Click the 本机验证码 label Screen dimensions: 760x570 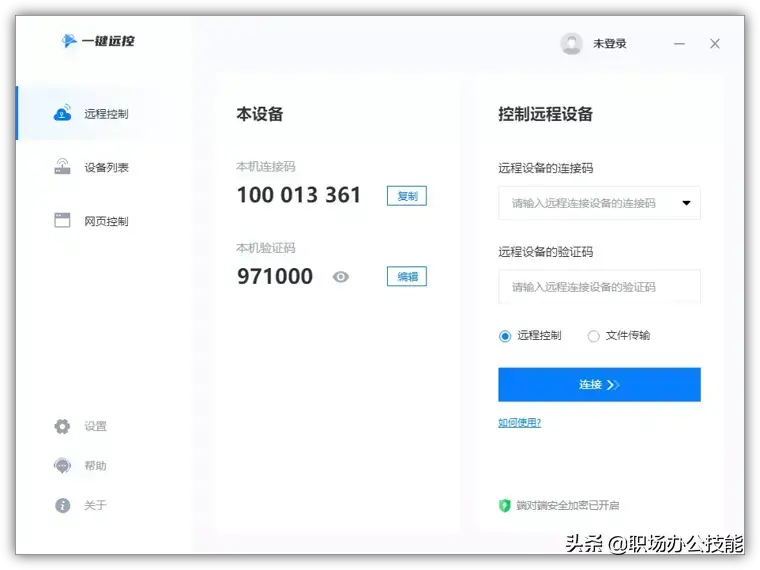point(266,248)
